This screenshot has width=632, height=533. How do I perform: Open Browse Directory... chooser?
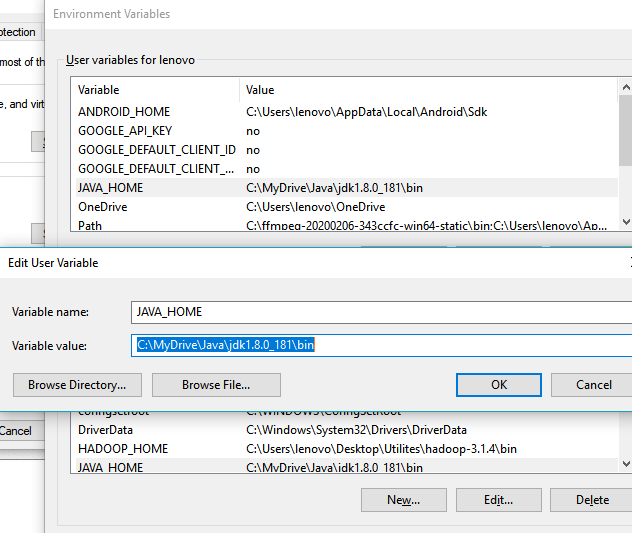[77, 385]
